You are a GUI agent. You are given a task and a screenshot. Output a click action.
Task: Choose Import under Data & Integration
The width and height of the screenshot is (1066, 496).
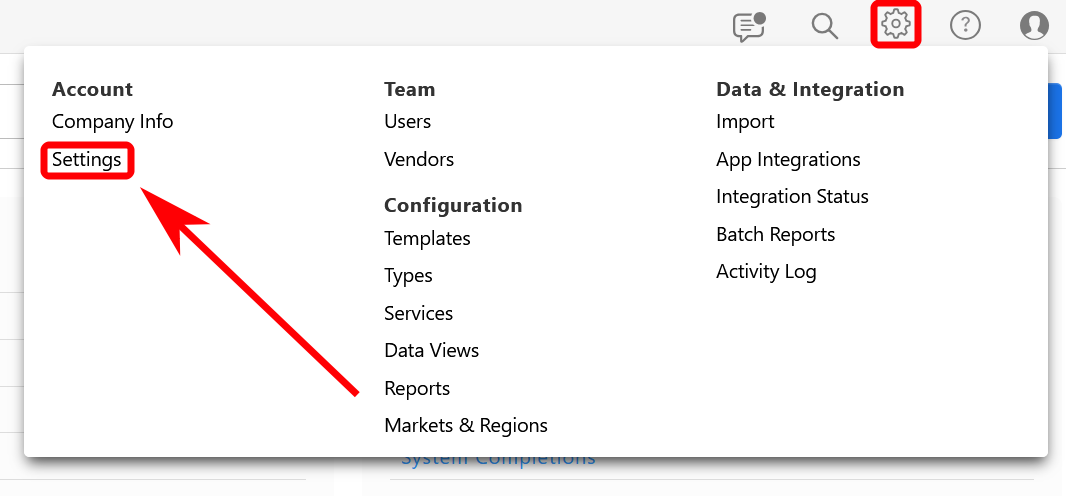[745, 122]
